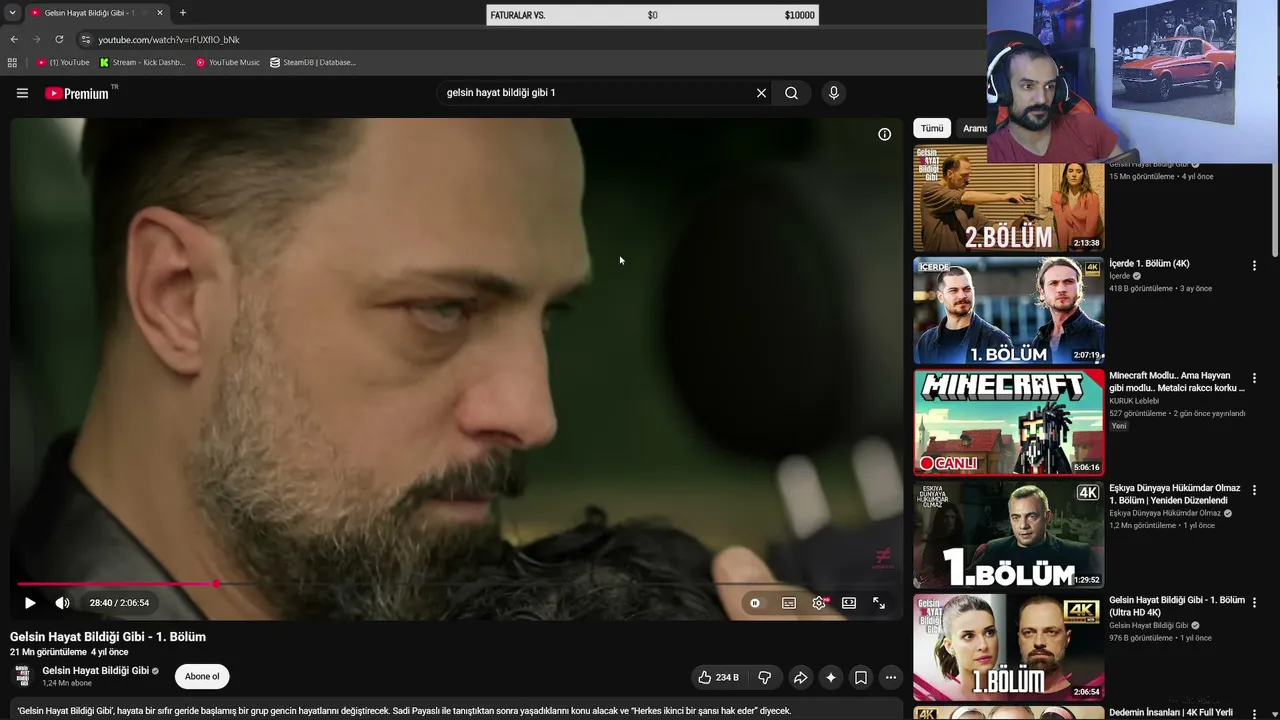Focus the YouTube search input field
The image size is (1280, 720).
[596, 93]
